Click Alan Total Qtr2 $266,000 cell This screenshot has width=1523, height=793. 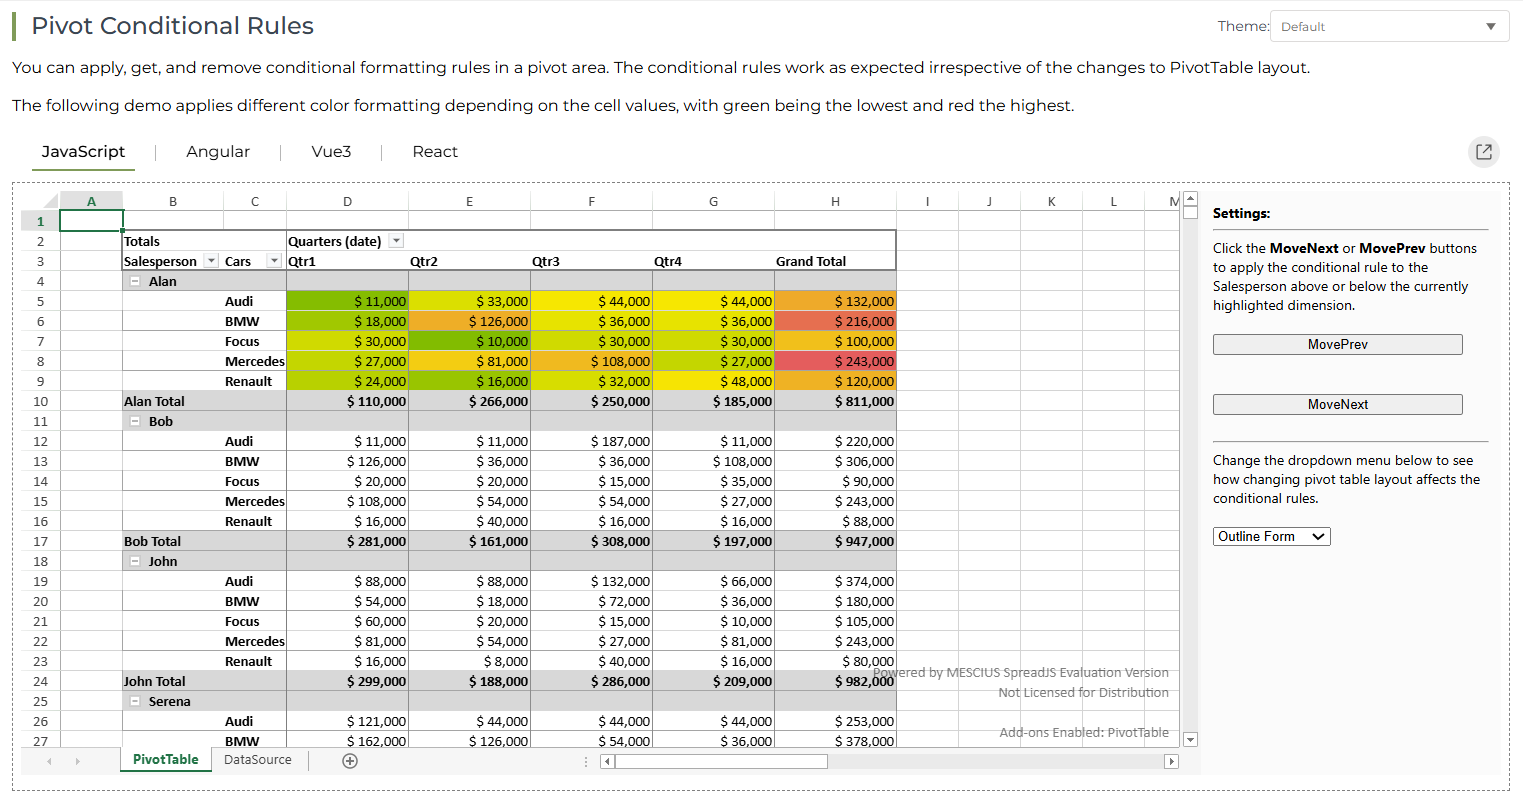469,401
